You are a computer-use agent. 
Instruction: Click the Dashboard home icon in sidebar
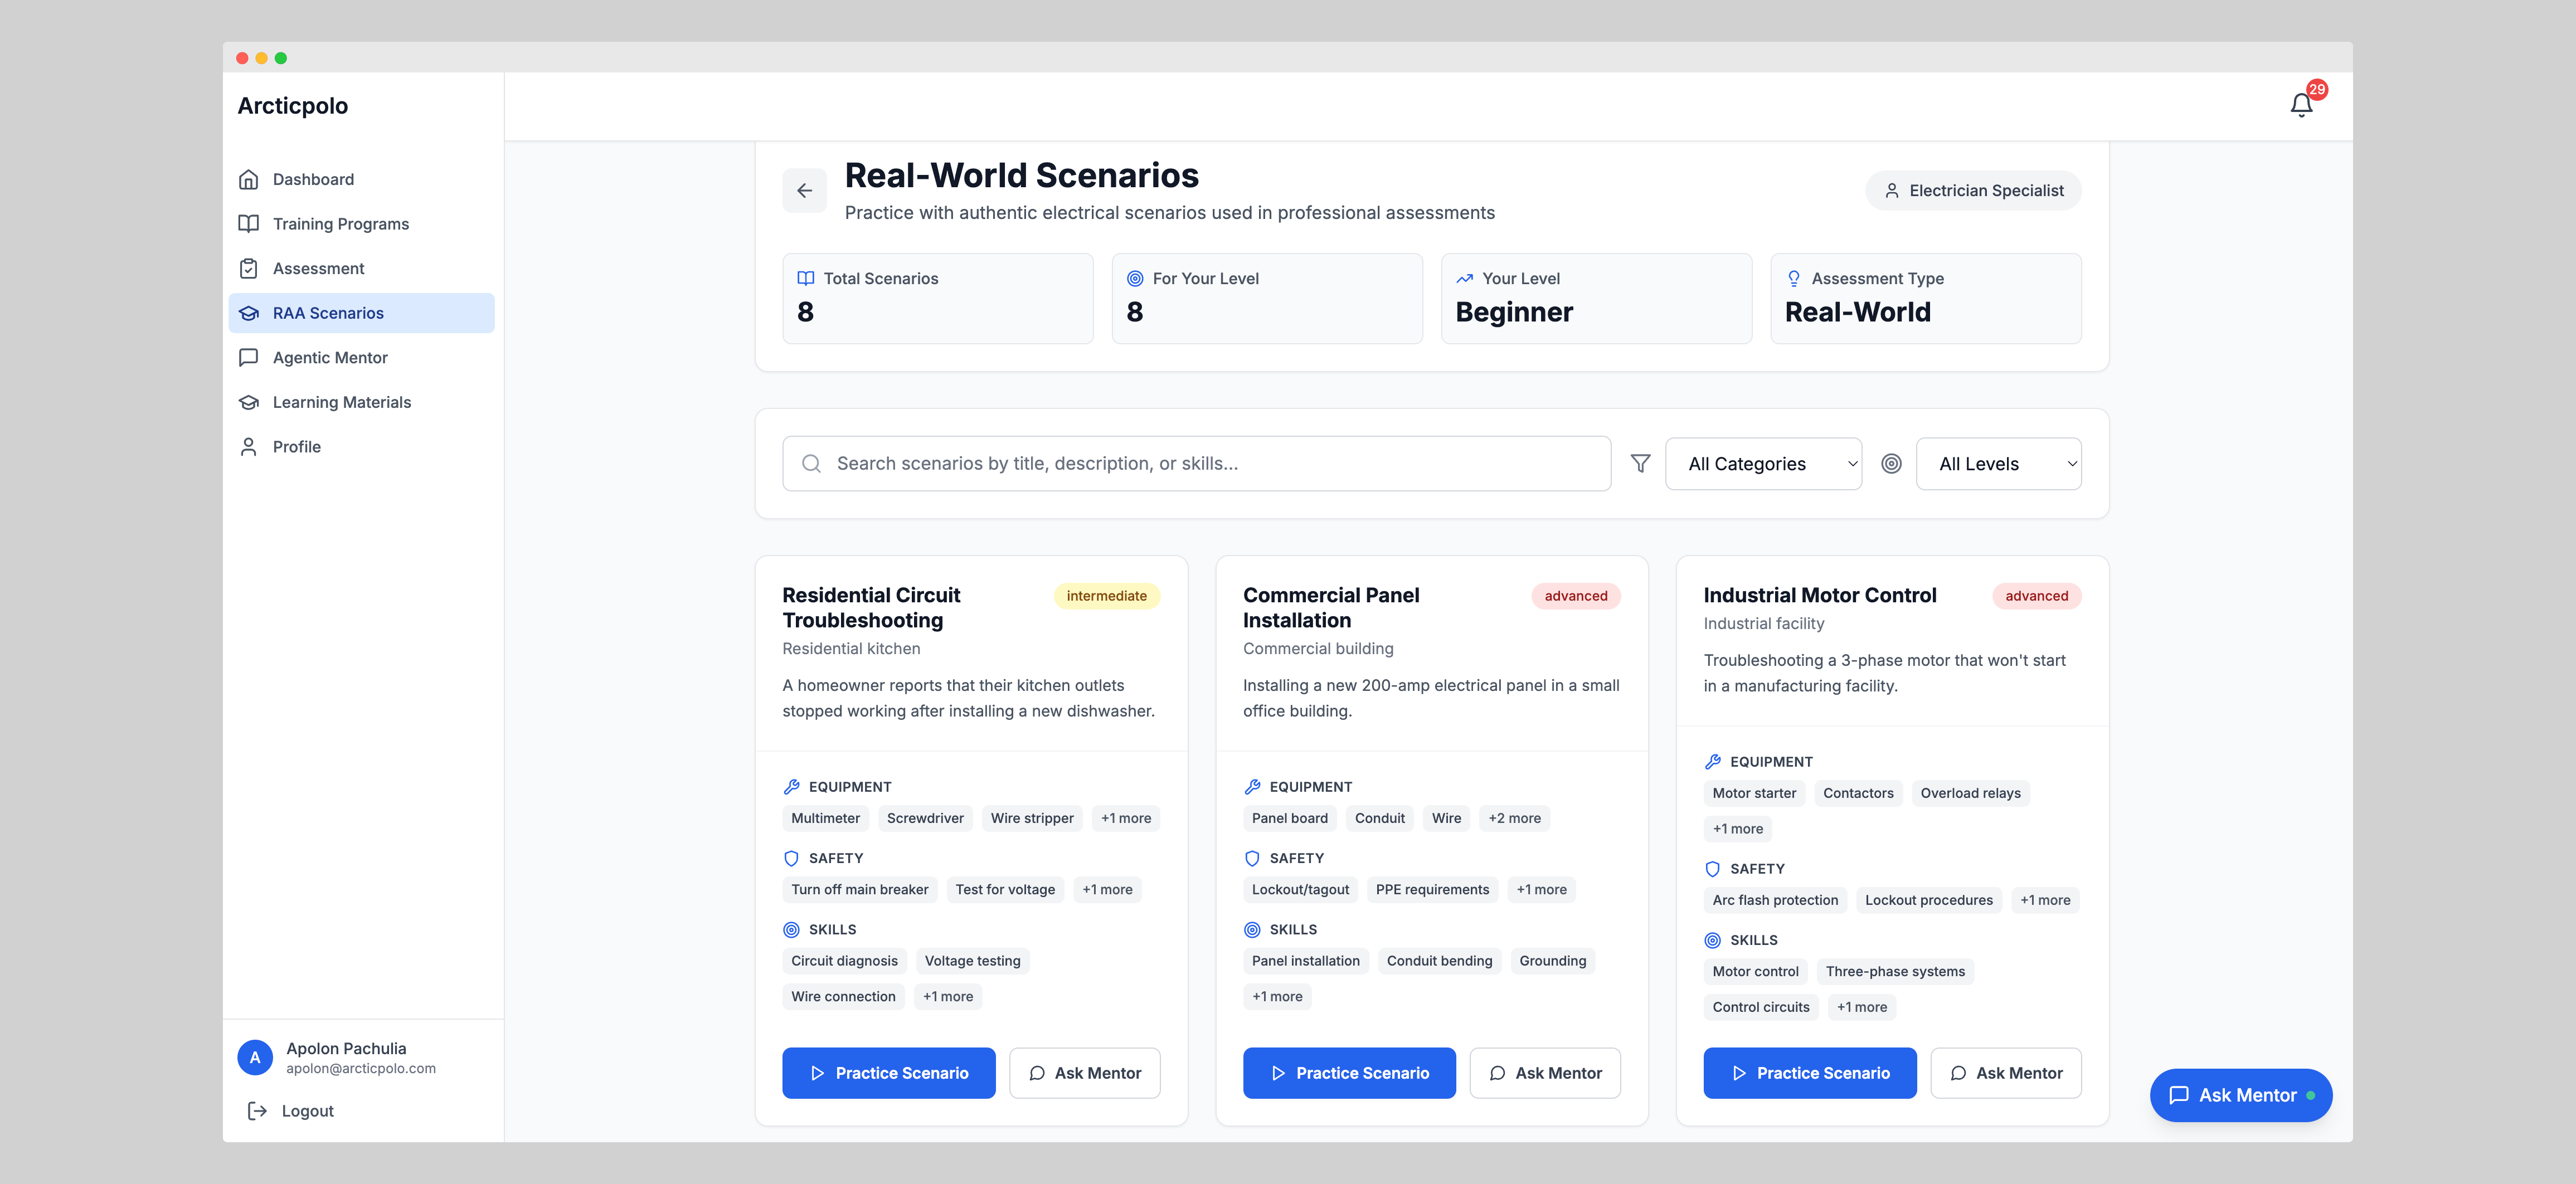[249, 179]
